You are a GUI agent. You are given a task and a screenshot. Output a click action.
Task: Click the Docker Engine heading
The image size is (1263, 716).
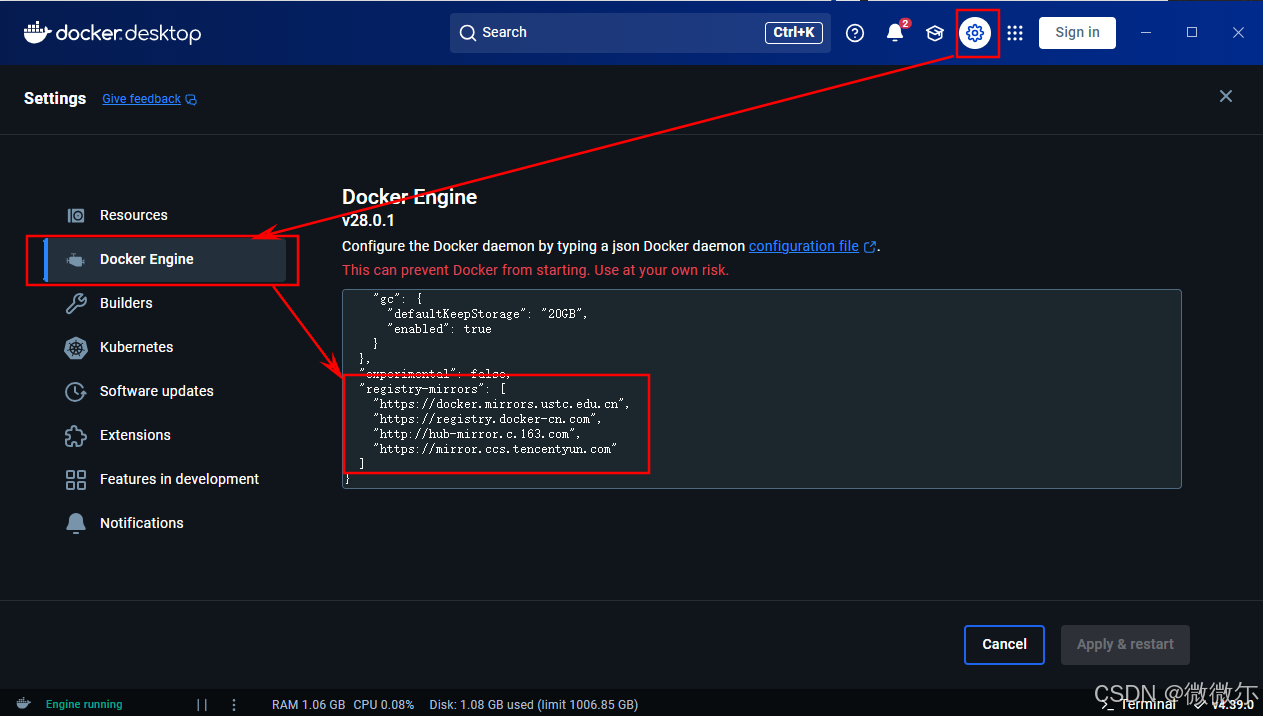pyautogui.click(x=410, y=197)
